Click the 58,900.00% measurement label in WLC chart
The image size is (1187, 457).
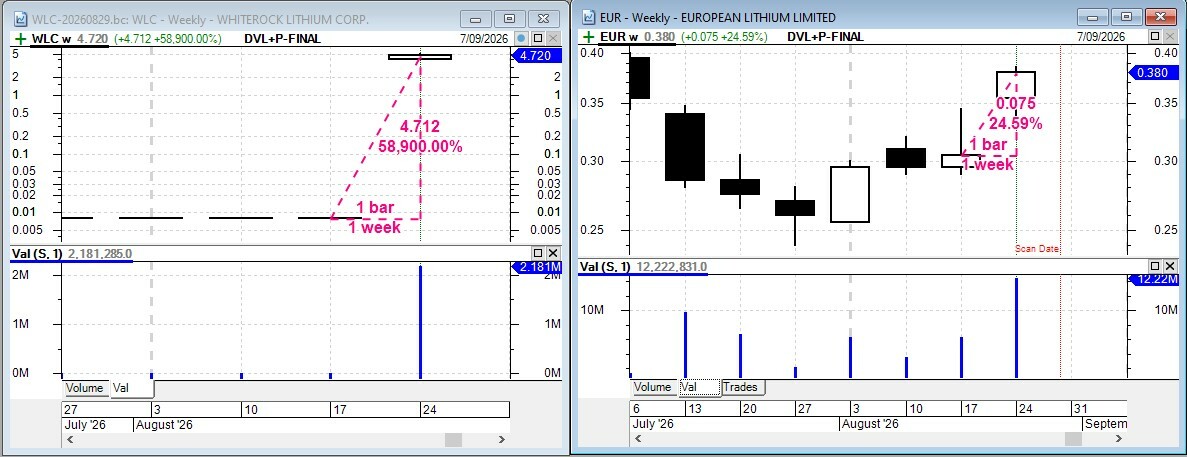click(x=421, y=147)
